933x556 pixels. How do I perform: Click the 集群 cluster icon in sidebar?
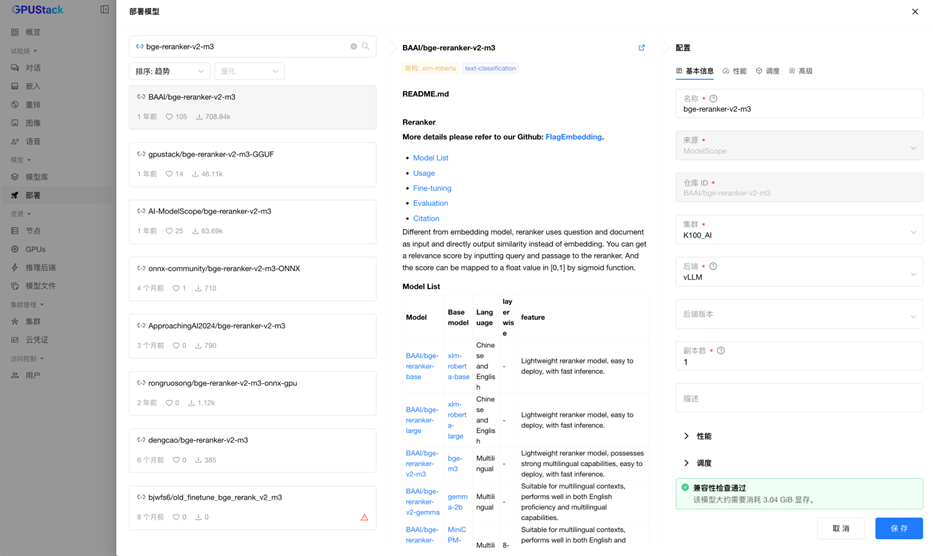pyautogui.click(x=15, y=321)
